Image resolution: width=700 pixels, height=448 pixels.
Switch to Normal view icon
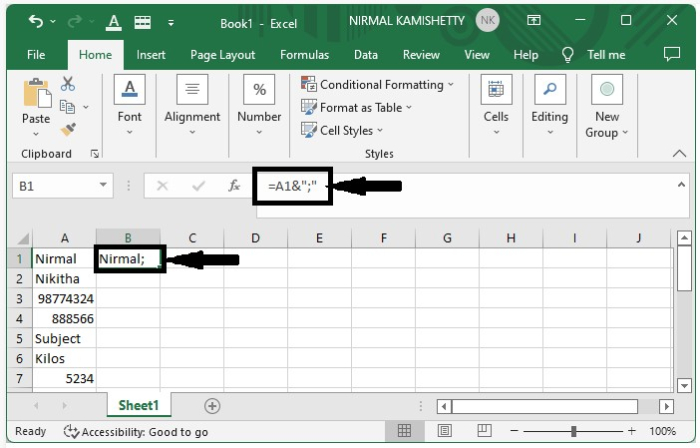[x=404, y=431]
